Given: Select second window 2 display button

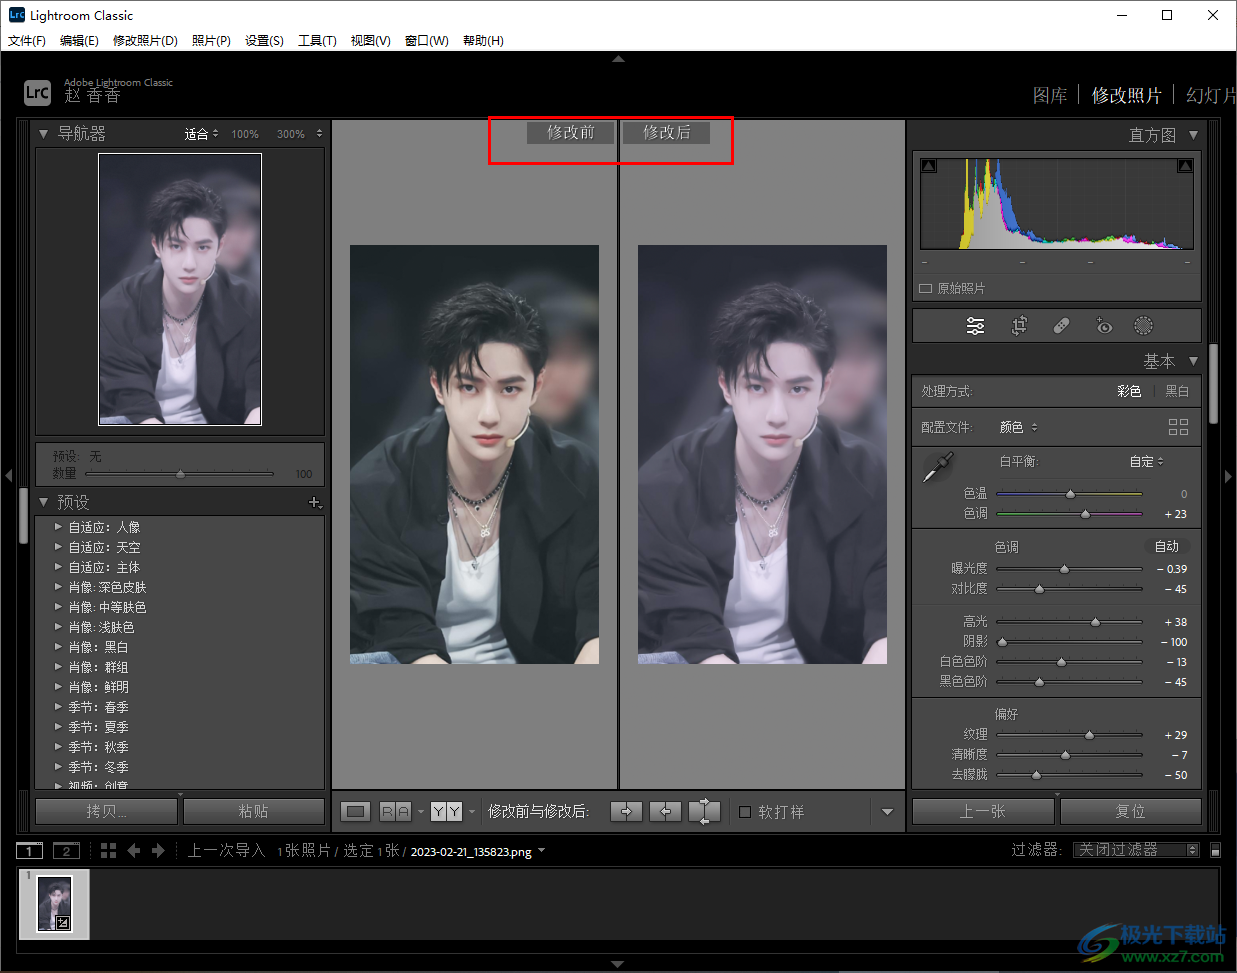Looking at the screenshot, I should pyautogui.click(x=66, y=851).
